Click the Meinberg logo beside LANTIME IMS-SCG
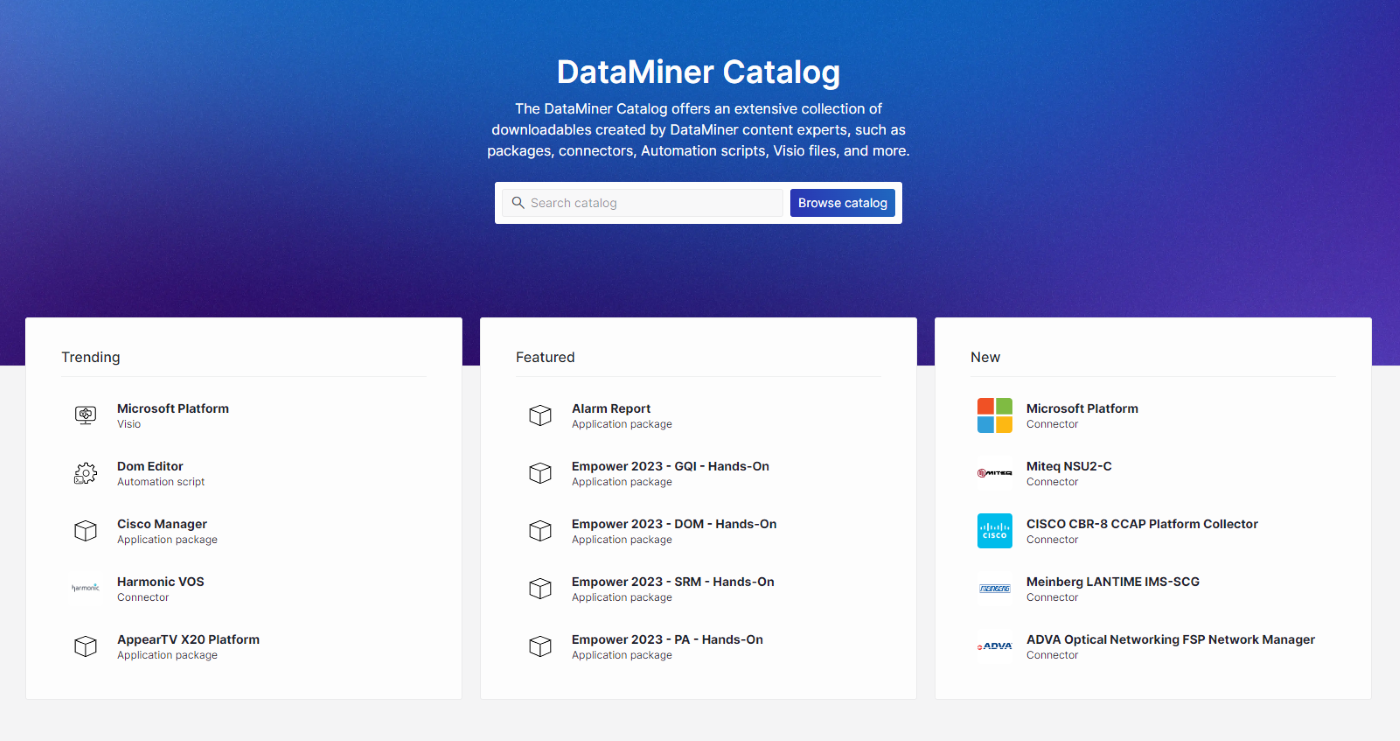1400x741 pixels. click(995, 588)
